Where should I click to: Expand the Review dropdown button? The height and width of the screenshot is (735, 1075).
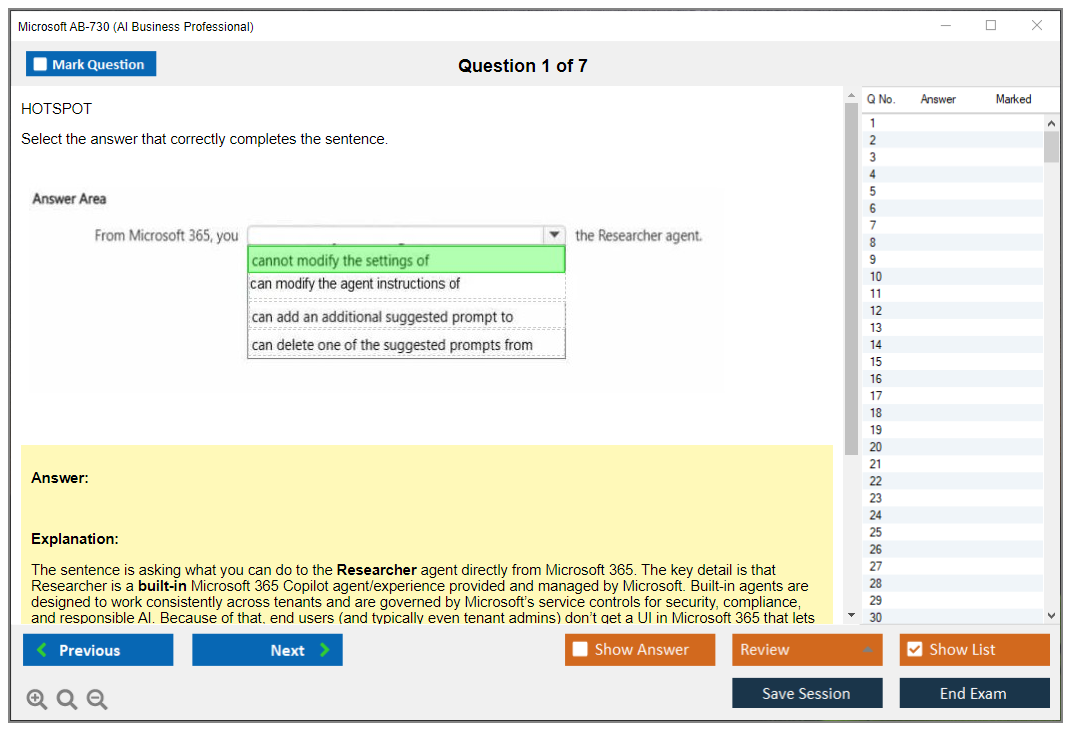(867, 650)
